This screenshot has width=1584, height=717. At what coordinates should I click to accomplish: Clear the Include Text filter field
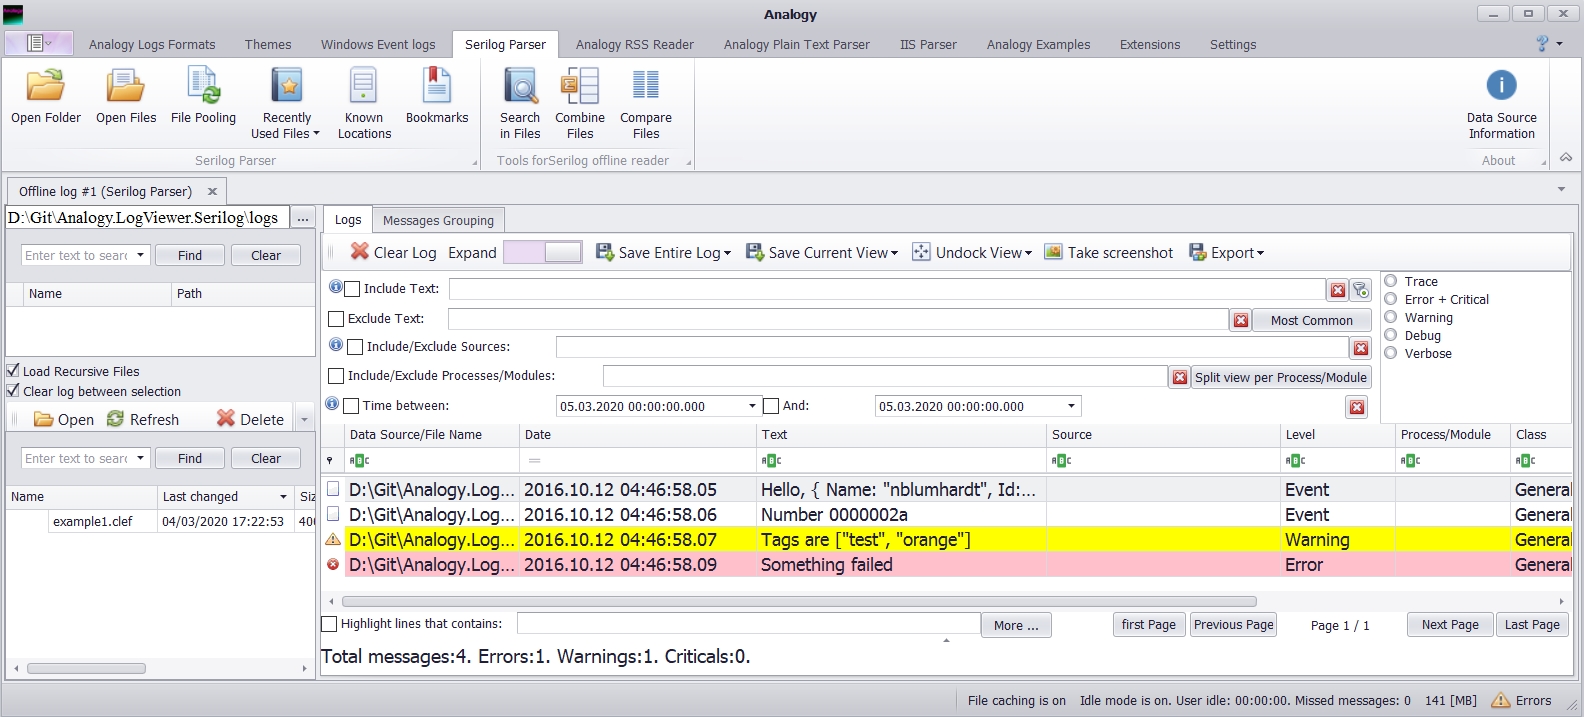pos(1338,290)
